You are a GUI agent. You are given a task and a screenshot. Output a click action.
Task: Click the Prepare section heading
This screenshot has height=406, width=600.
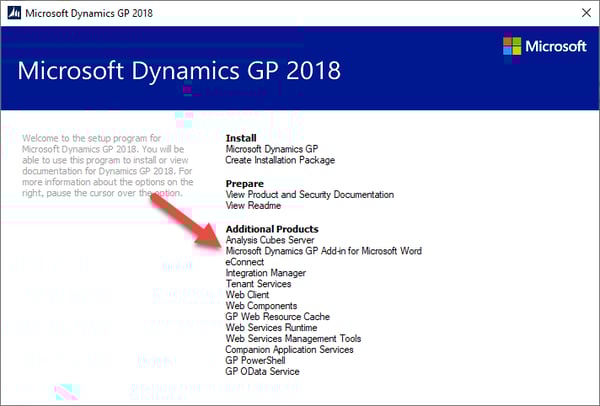[245, 184]
